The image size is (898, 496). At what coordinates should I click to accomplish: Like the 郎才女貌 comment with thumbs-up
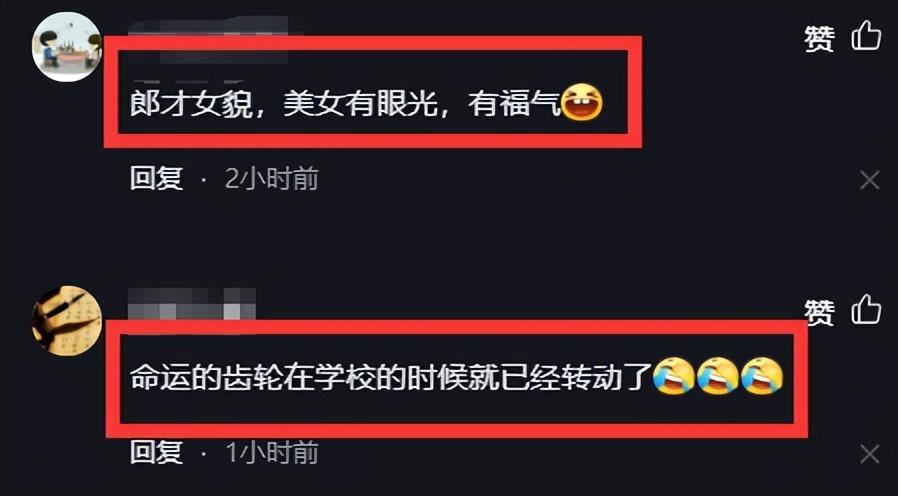[866, 36]
